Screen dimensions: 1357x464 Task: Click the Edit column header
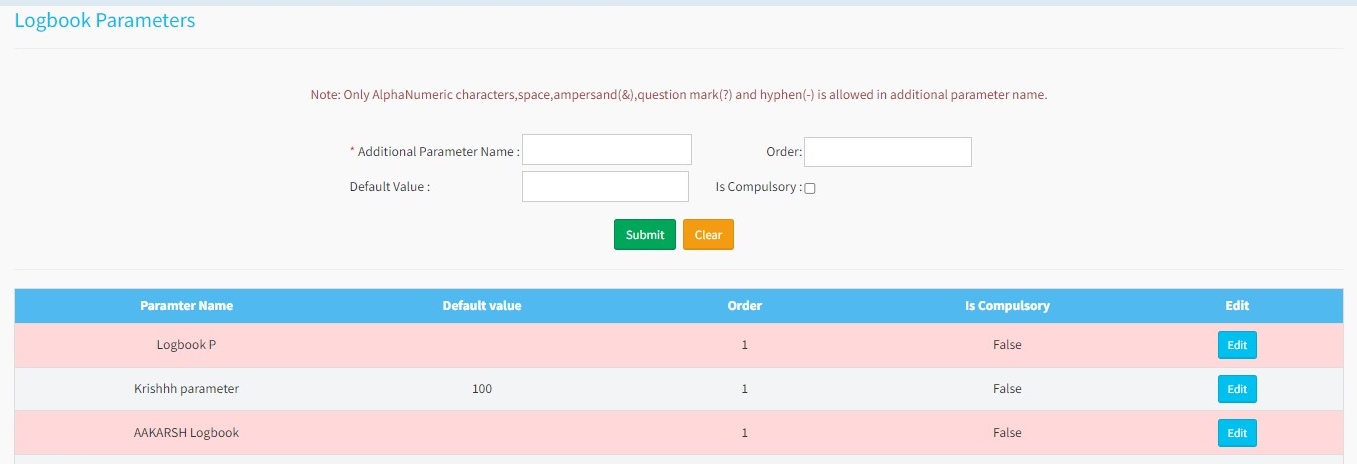click(1236, 306)
